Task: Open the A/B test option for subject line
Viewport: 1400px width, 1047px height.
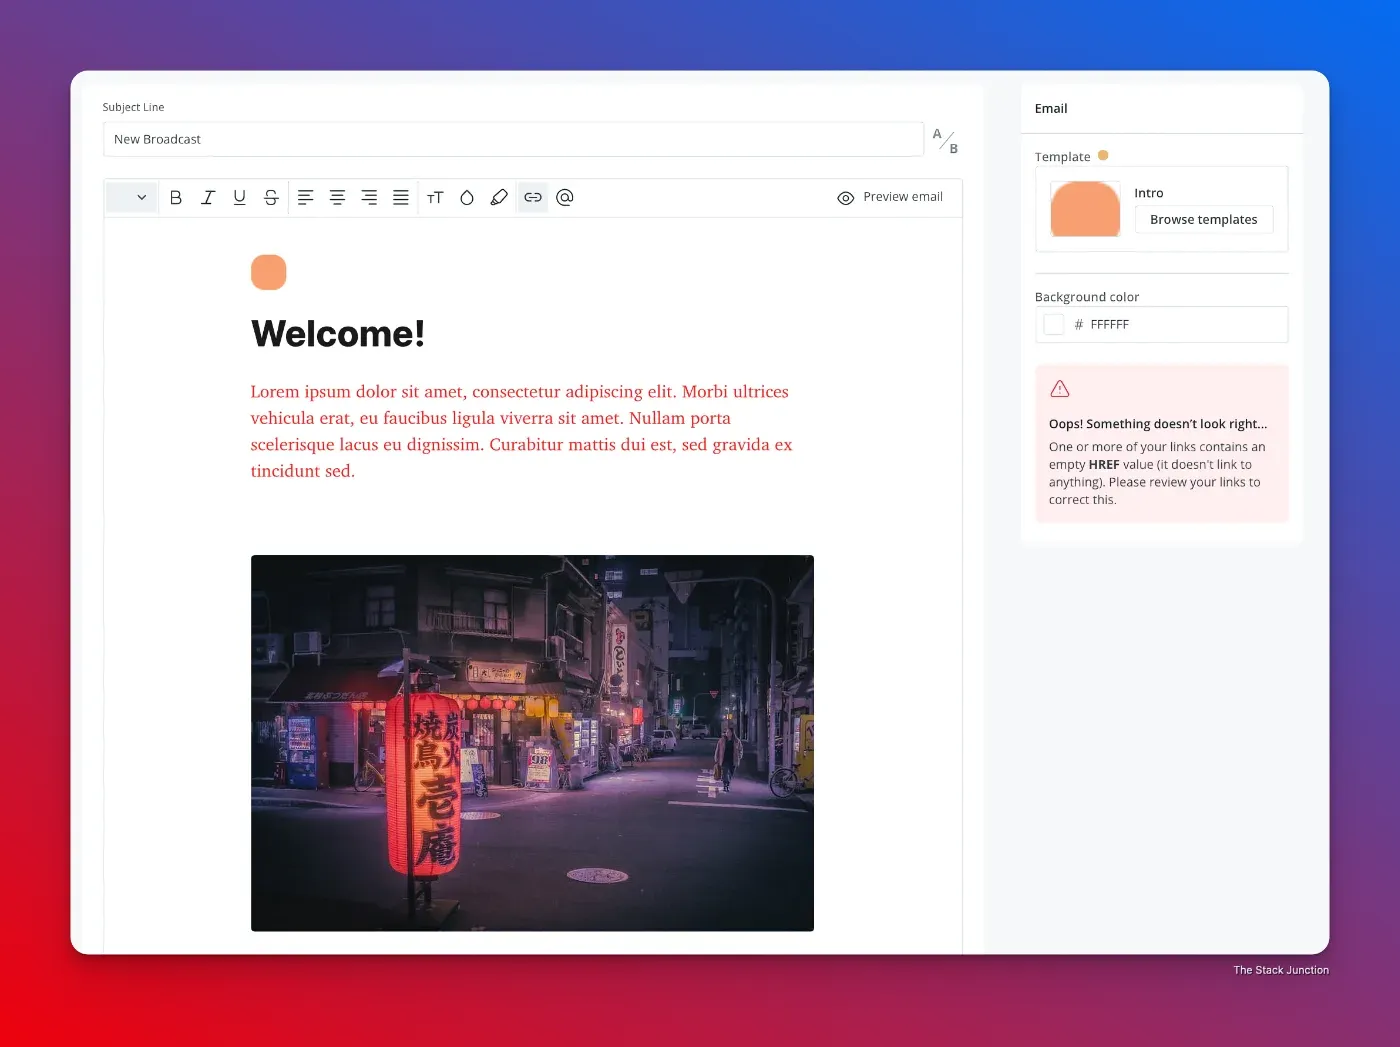Action: 944,139
